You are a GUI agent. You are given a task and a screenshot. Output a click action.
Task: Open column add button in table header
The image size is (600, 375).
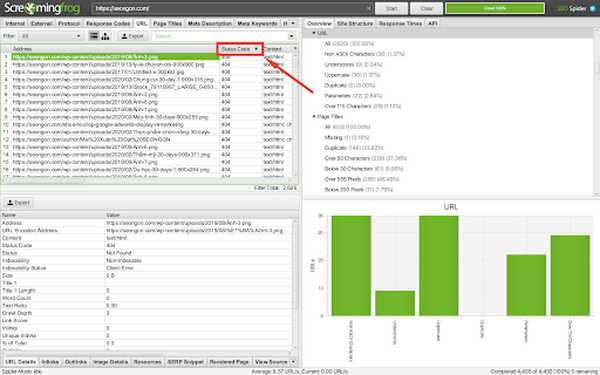295,48
